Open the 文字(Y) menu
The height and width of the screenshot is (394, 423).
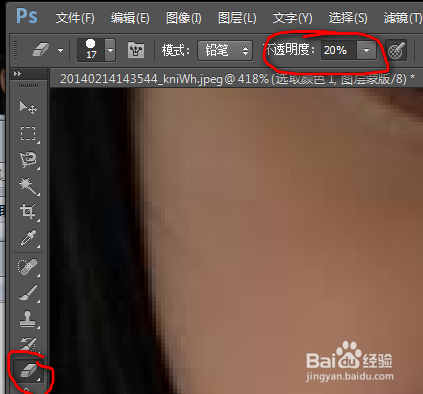292,18
